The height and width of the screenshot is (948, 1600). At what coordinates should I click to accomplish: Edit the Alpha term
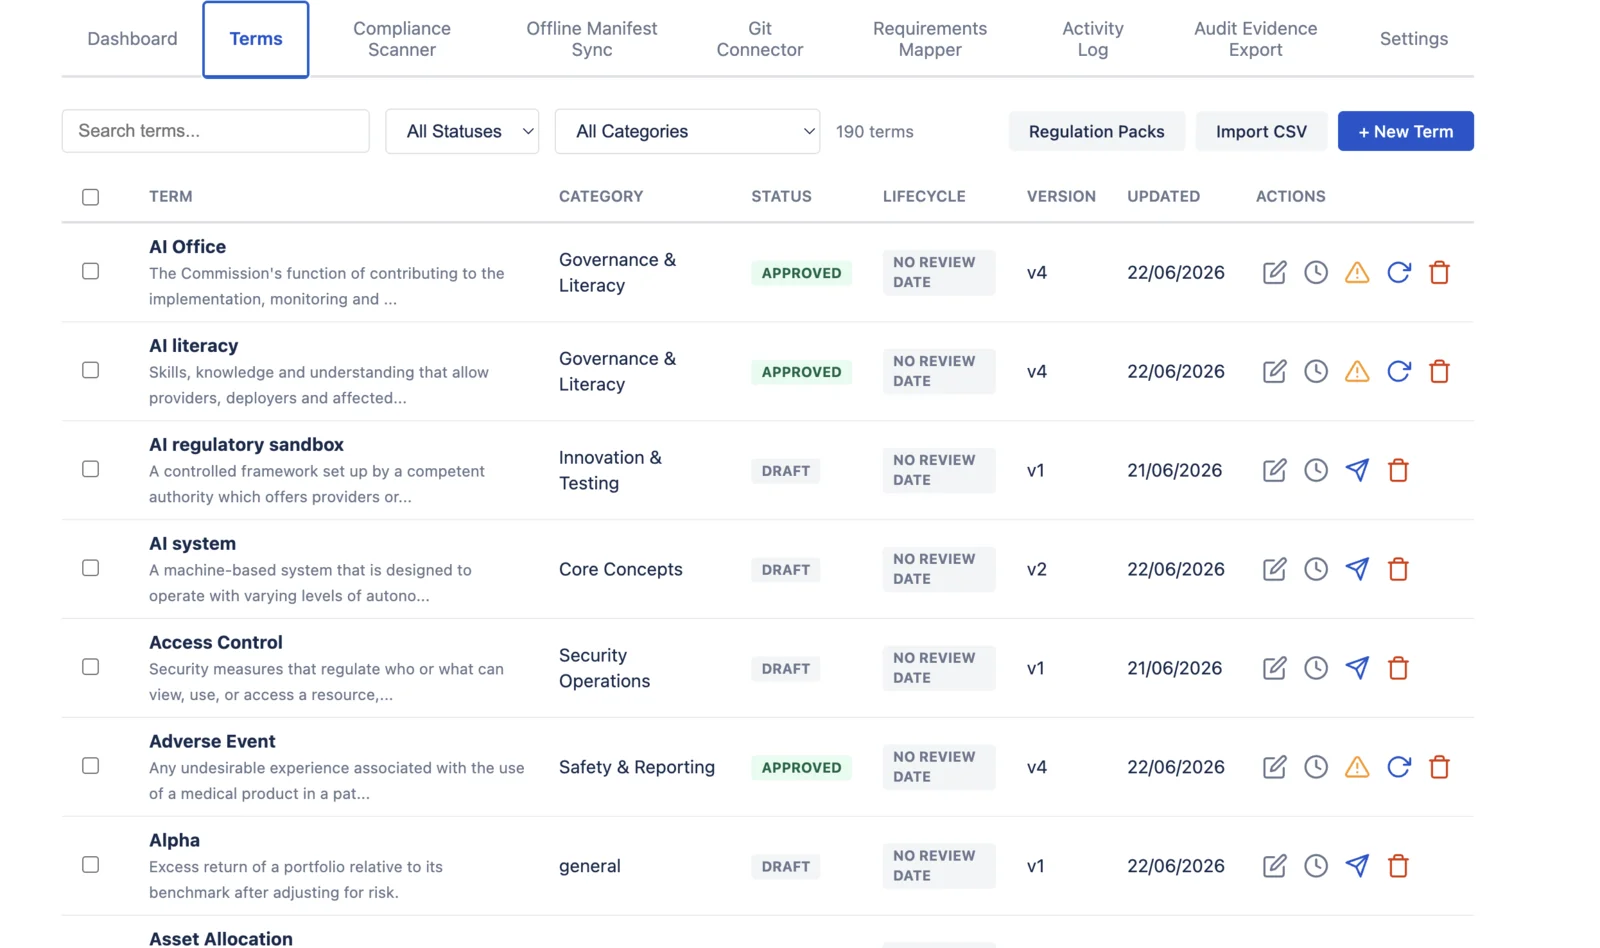click(x=1274, y=866)
